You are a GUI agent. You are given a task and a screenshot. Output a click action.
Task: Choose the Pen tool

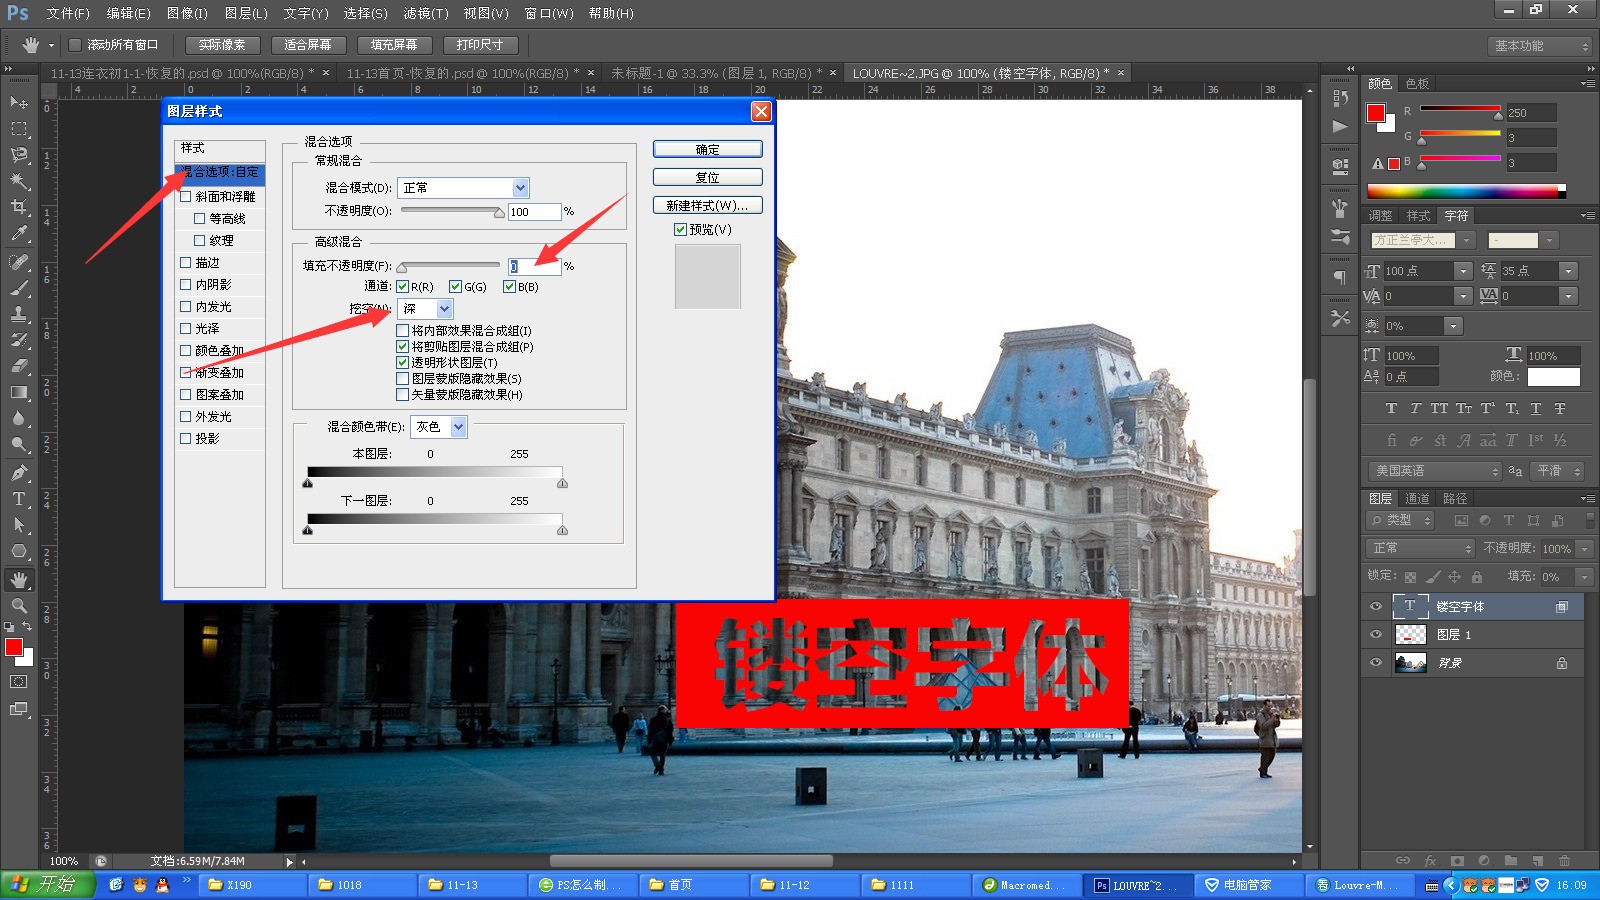(x=19, y=473)
